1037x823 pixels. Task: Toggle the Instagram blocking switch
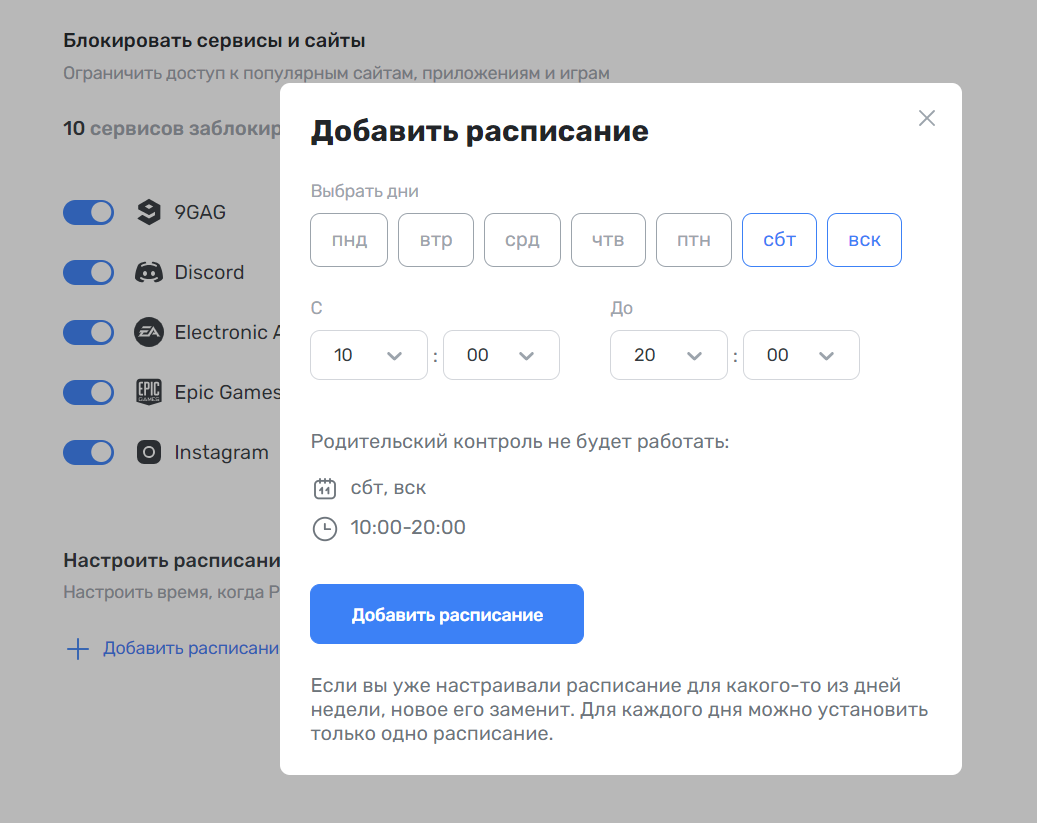pos(89,452)
